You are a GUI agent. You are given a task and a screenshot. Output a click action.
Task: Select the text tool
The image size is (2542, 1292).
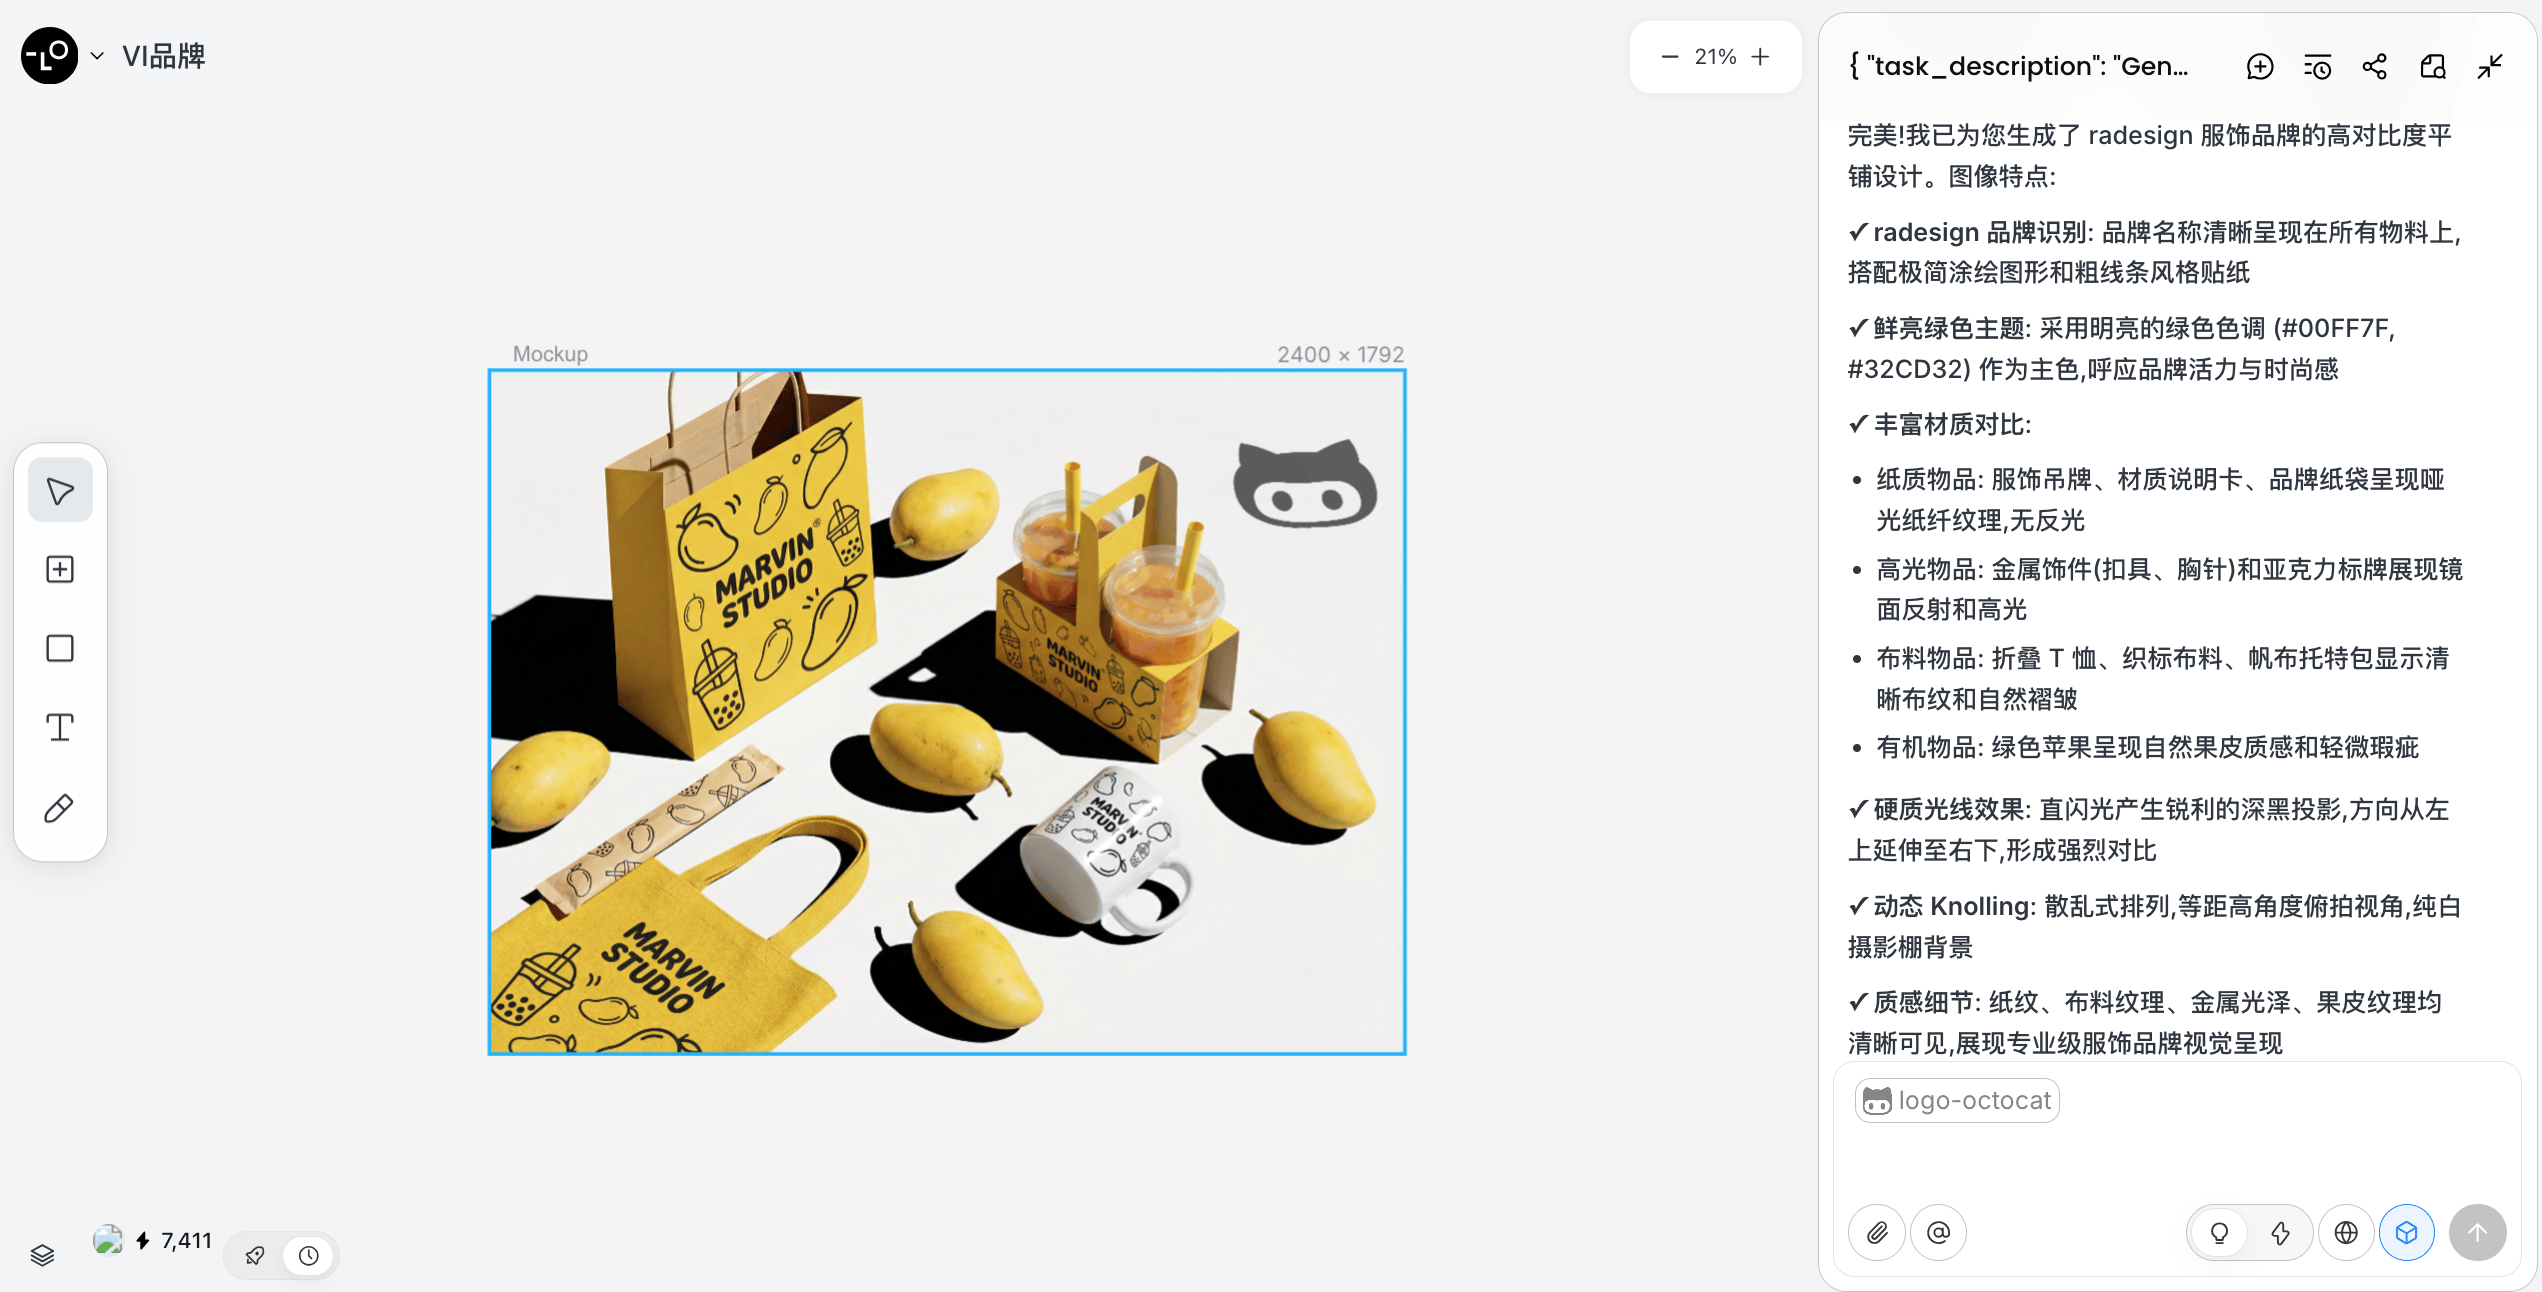coord(60,727)
